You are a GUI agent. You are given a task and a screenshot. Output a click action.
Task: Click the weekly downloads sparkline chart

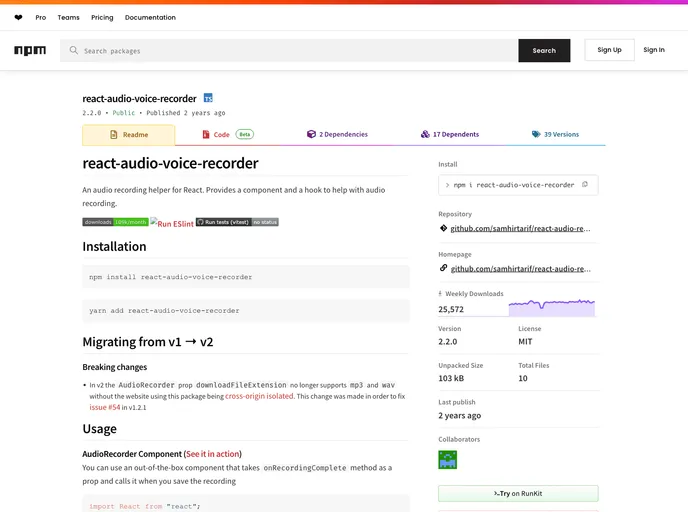click(552, 308)
